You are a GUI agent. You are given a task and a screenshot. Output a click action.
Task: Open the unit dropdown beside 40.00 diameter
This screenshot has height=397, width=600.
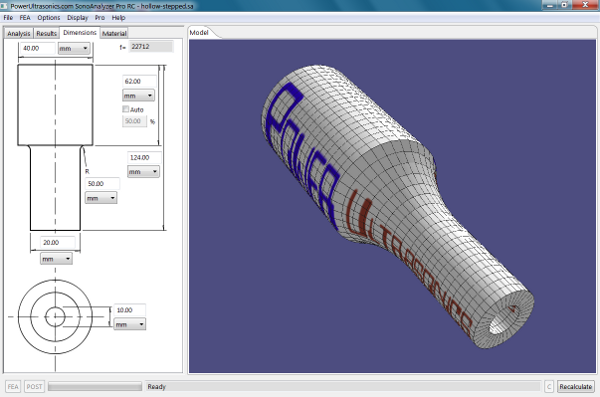pos(74,48)
